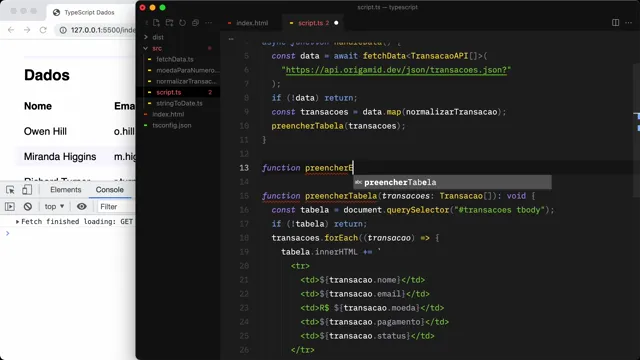Reload the browser page

coord(43,30)
